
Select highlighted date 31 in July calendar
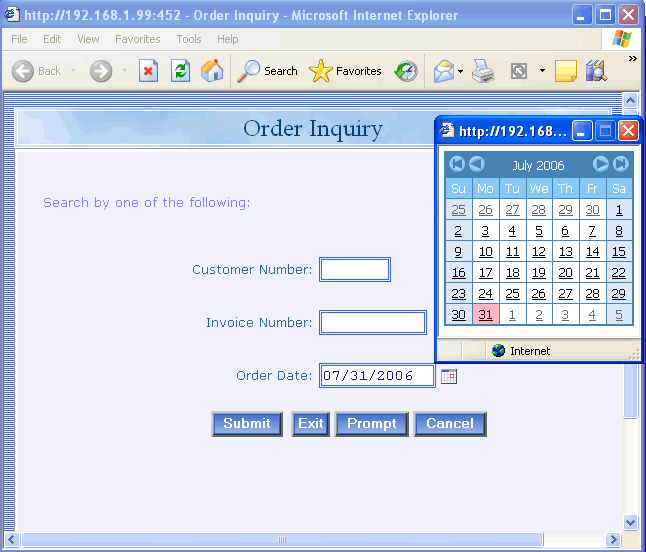point(485,315)
